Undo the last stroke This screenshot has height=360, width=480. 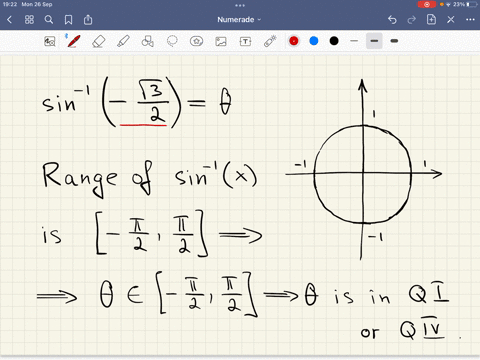[392, 20]
